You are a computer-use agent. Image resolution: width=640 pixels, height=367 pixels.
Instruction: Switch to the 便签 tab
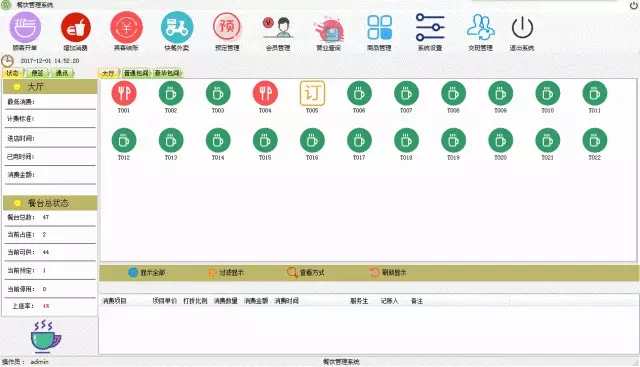click(38, 73)
